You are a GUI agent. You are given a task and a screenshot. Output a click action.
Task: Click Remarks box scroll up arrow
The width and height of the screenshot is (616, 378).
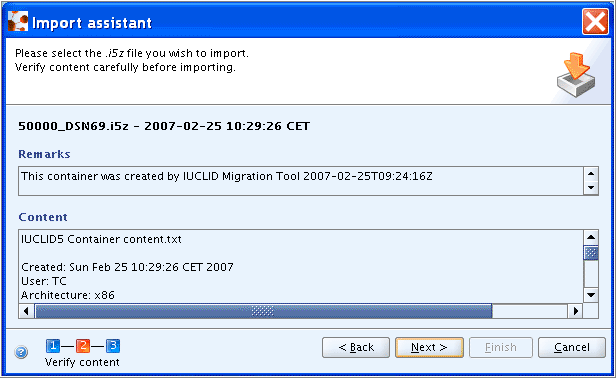click(591, 174)
